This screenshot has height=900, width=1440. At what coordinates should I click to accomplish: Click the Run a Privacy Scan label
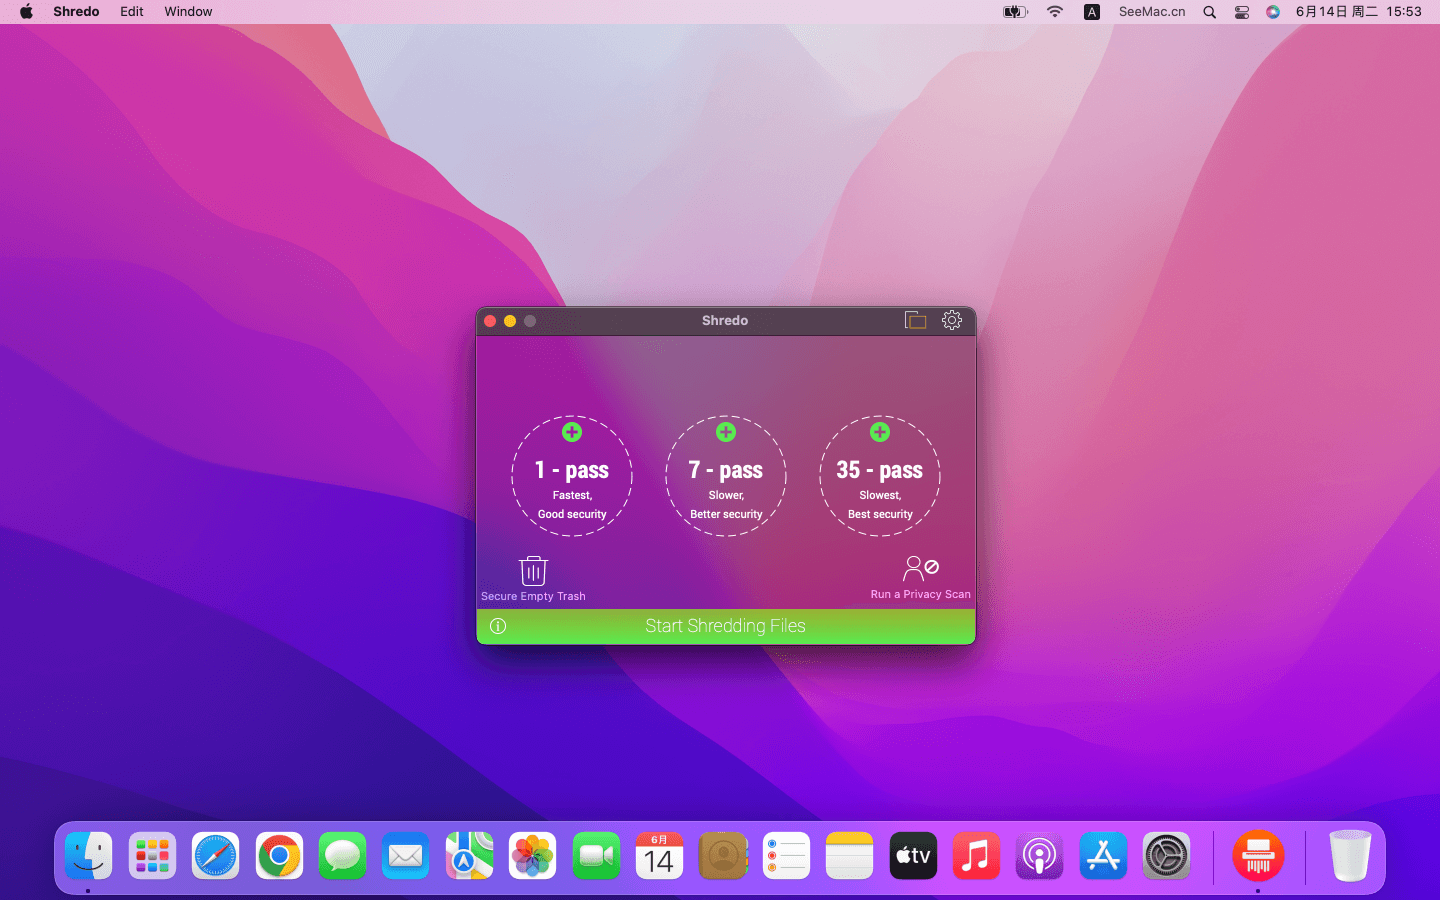pos(920,594)
